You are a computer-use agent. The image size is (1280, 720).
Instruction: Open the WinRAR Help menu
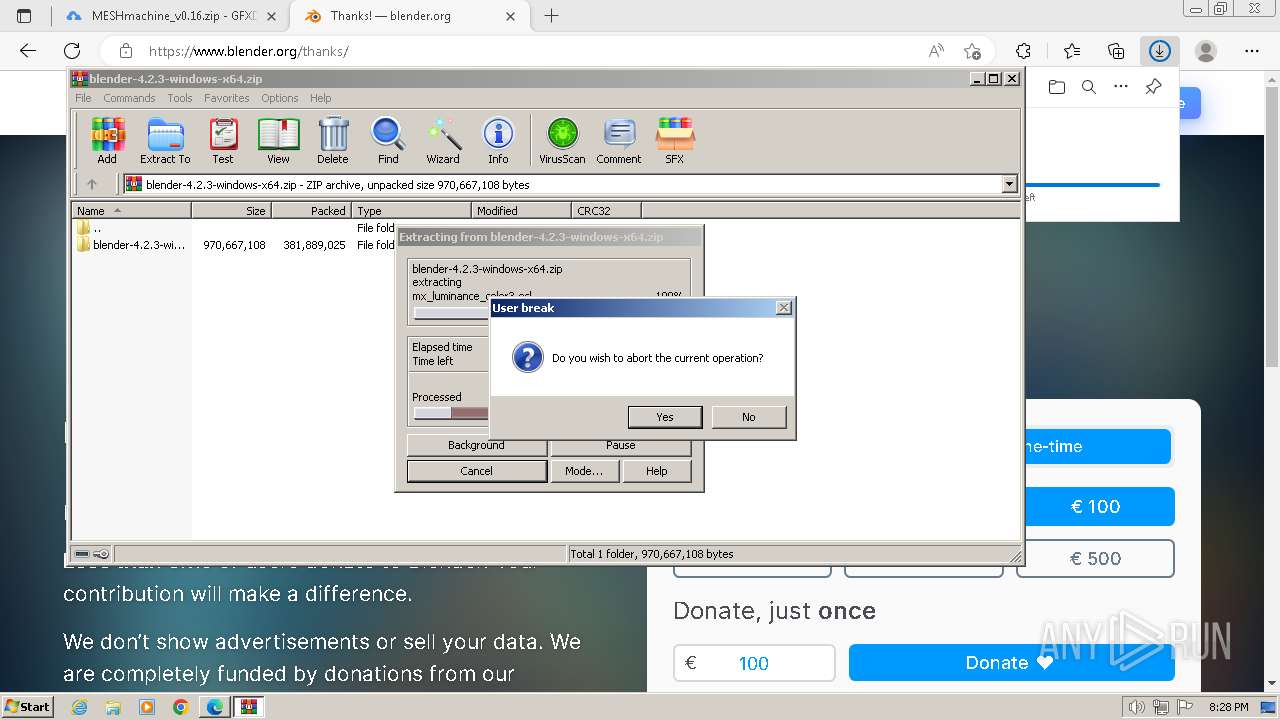[320, 98]
